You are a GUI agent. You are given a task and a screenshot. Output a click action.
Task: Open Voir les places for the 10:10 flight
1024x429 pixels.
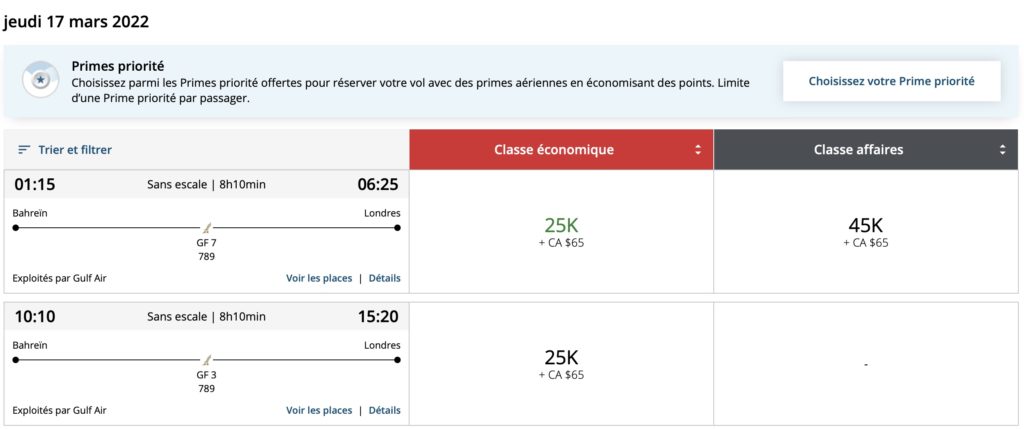[x=319, y=410]
